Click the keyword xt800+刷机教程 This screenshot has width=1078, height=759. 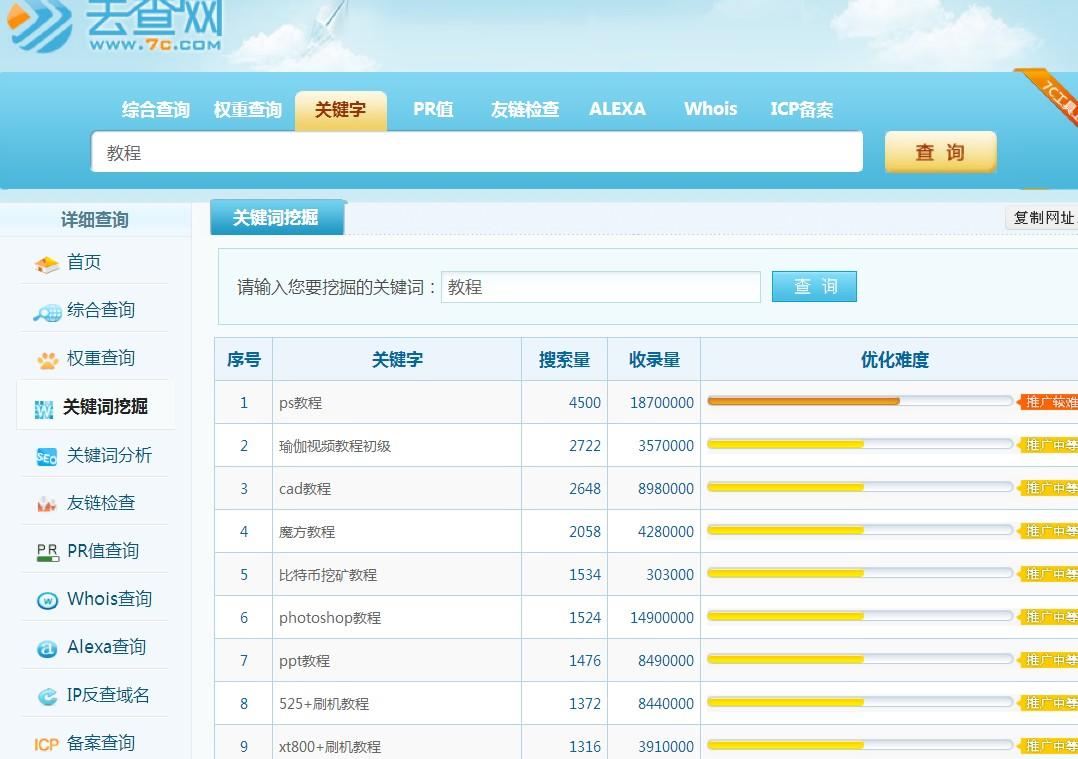[x=330, y=747]
